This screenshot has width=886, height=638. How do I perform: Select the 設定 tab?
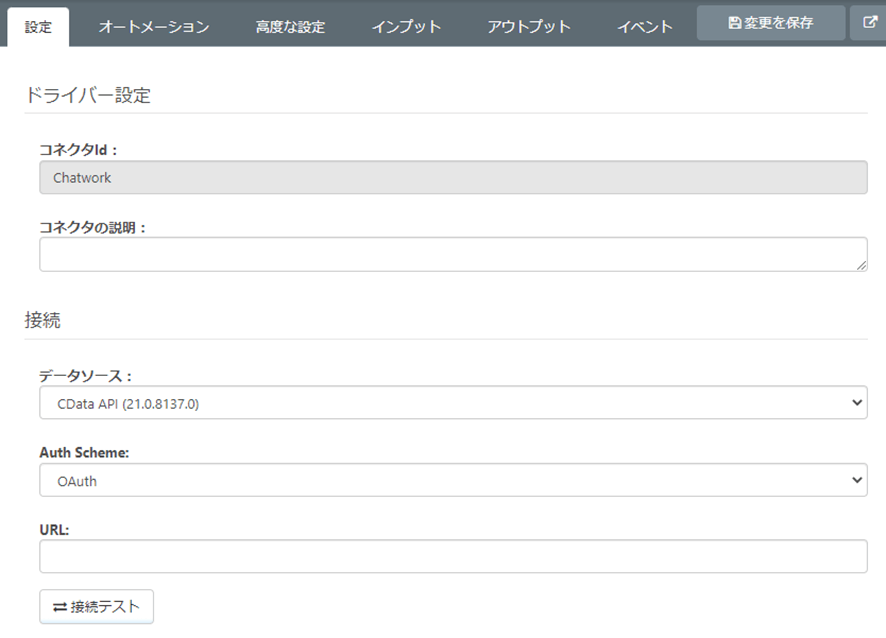38,27
